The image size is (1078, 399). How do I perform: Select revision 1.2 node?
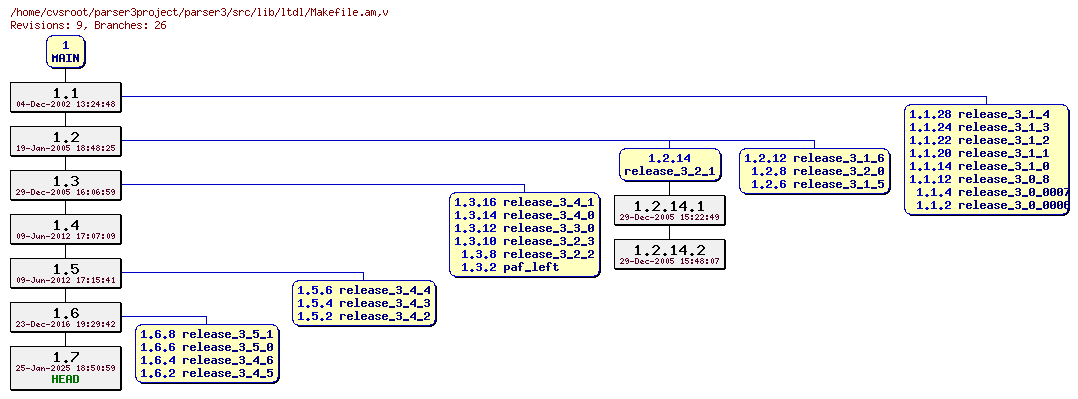tap(66, 141)
